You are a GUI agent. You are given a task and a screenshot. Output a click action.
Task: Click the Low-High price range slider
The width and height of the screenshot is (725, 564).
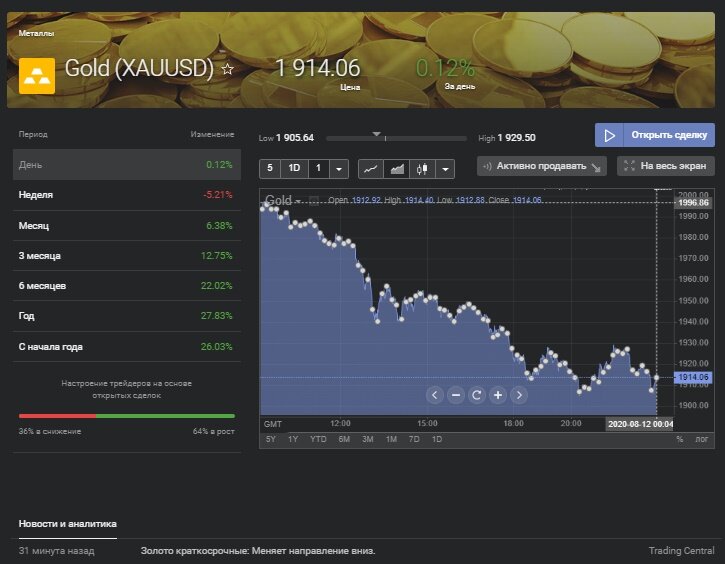tap(396, 138)
